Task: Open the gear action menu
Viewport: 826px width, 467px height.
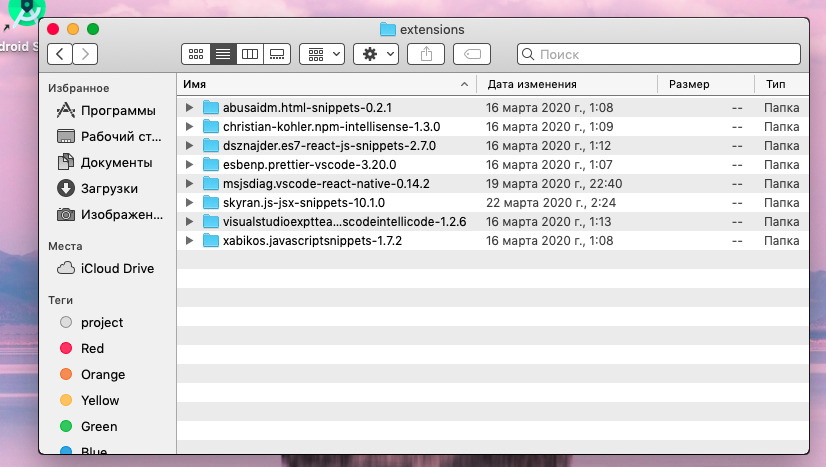Action: pyautogui.click(x=376, y=54)
